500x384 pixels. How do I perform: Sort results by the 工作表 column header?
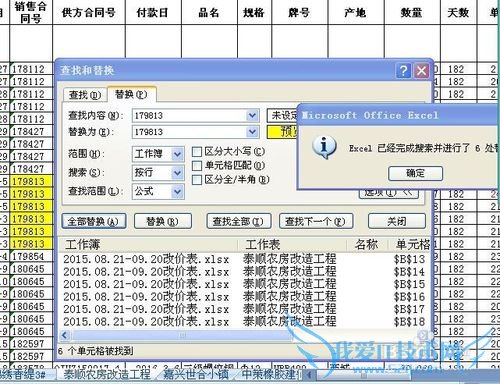[x=293, y=245]
